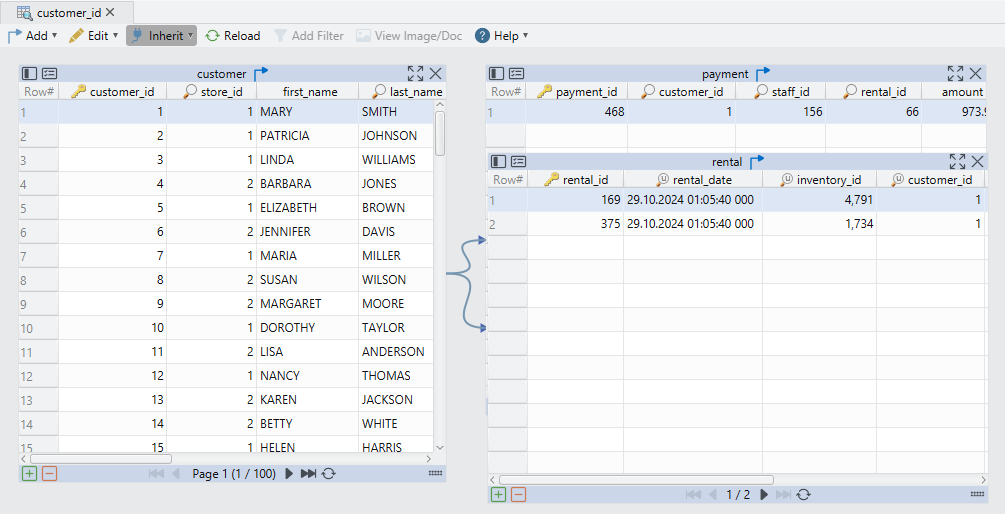This screenshot has width=1005, height=514.
Task: Click the rental_id column header in payment table
Action: [874, 92]
